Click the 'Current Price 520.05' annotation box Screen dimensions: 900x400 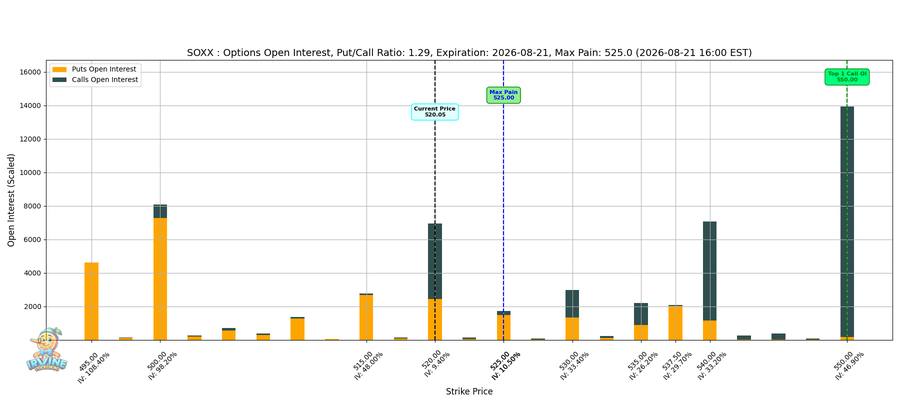coord(435,112)
